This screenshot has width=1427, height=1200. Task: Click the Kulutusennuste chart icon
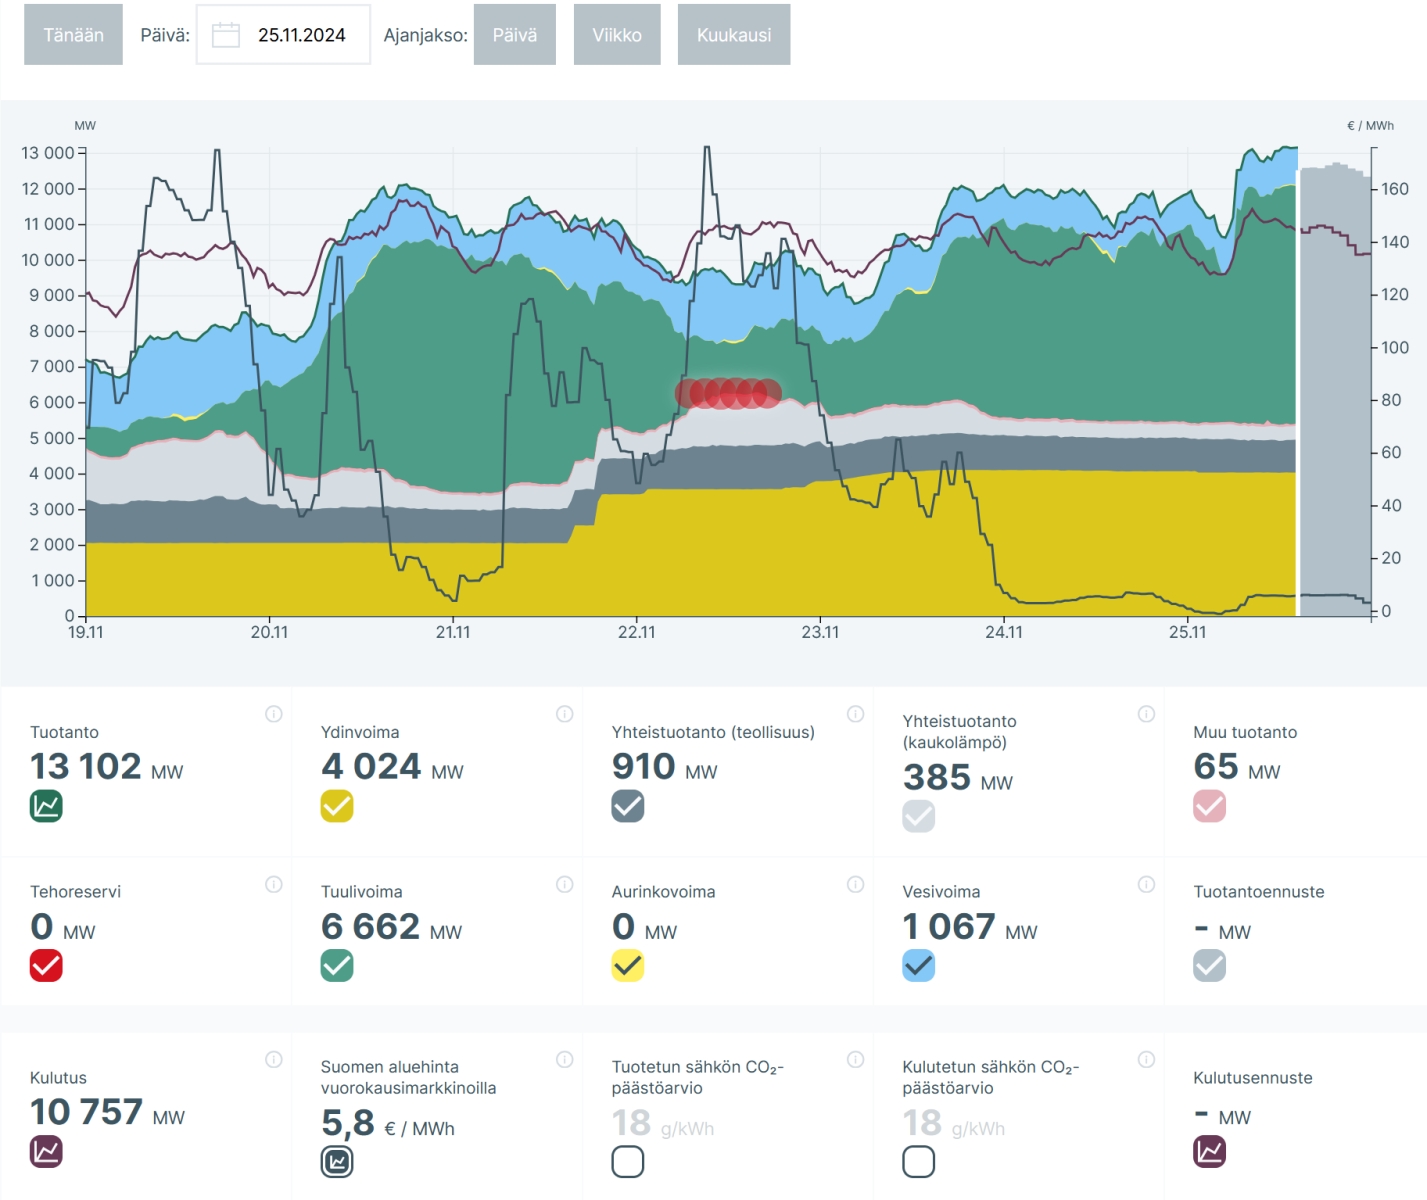click(x=1209, y=1151)
